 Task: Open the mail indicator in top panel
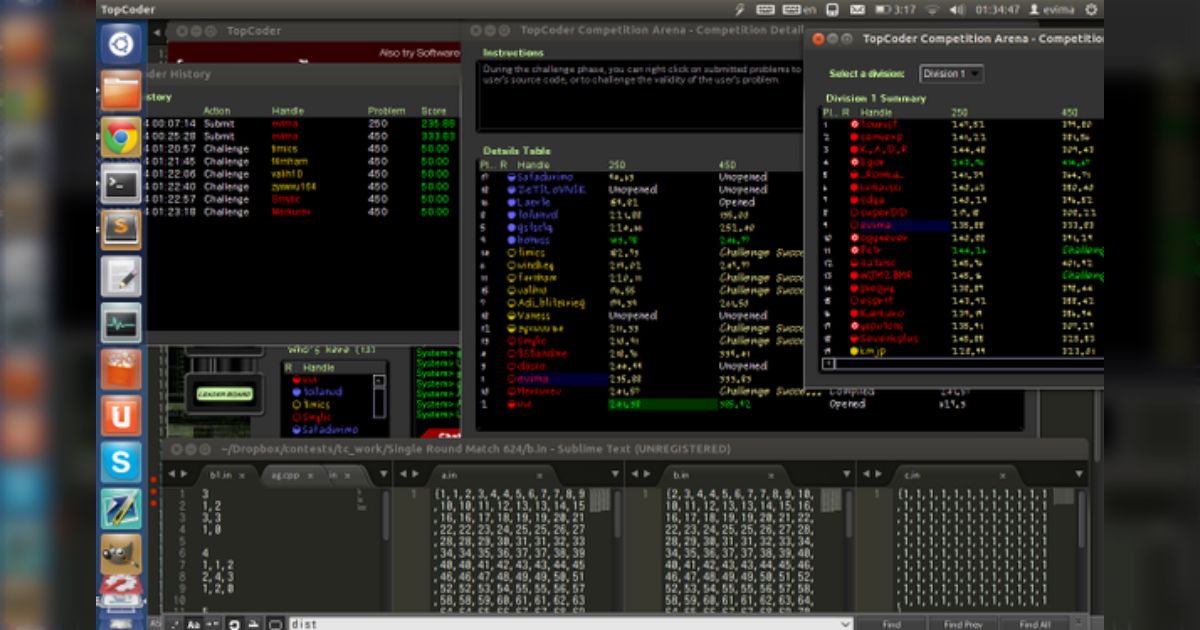858,10
